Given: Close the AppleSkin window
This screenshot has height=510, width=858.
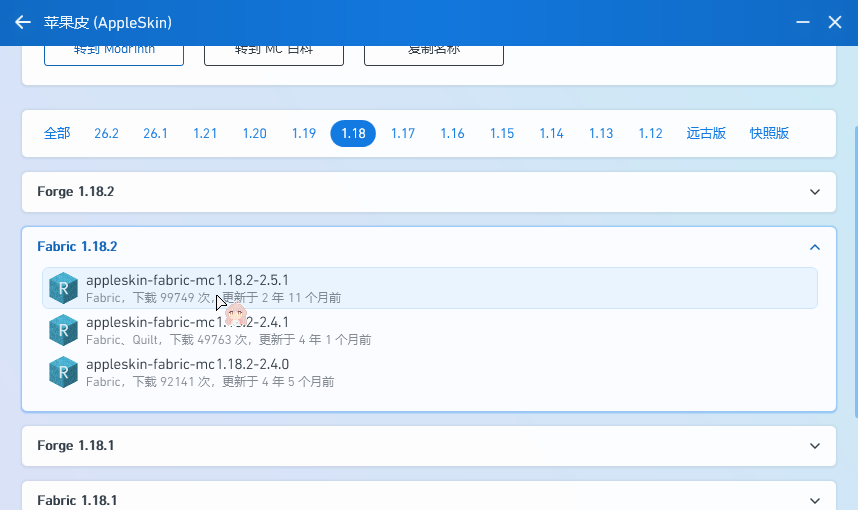Looking at the screenshot, I should (834, 22).
